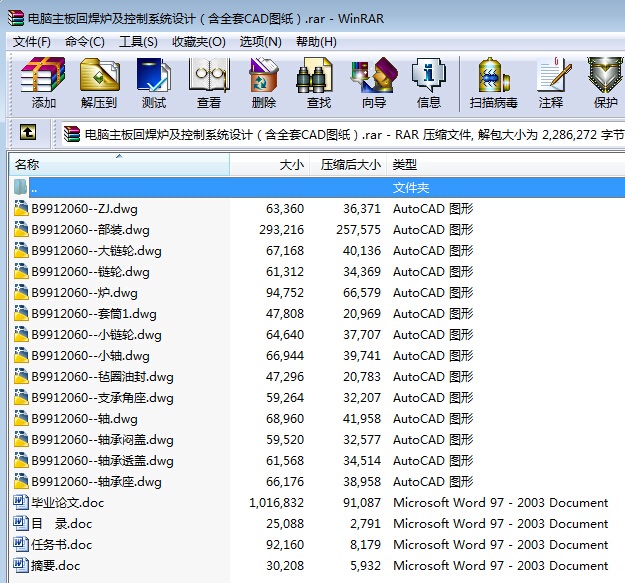Open the 命令(C) menu
This screenshot has width=625, height=583.
[x=85, y=41]
